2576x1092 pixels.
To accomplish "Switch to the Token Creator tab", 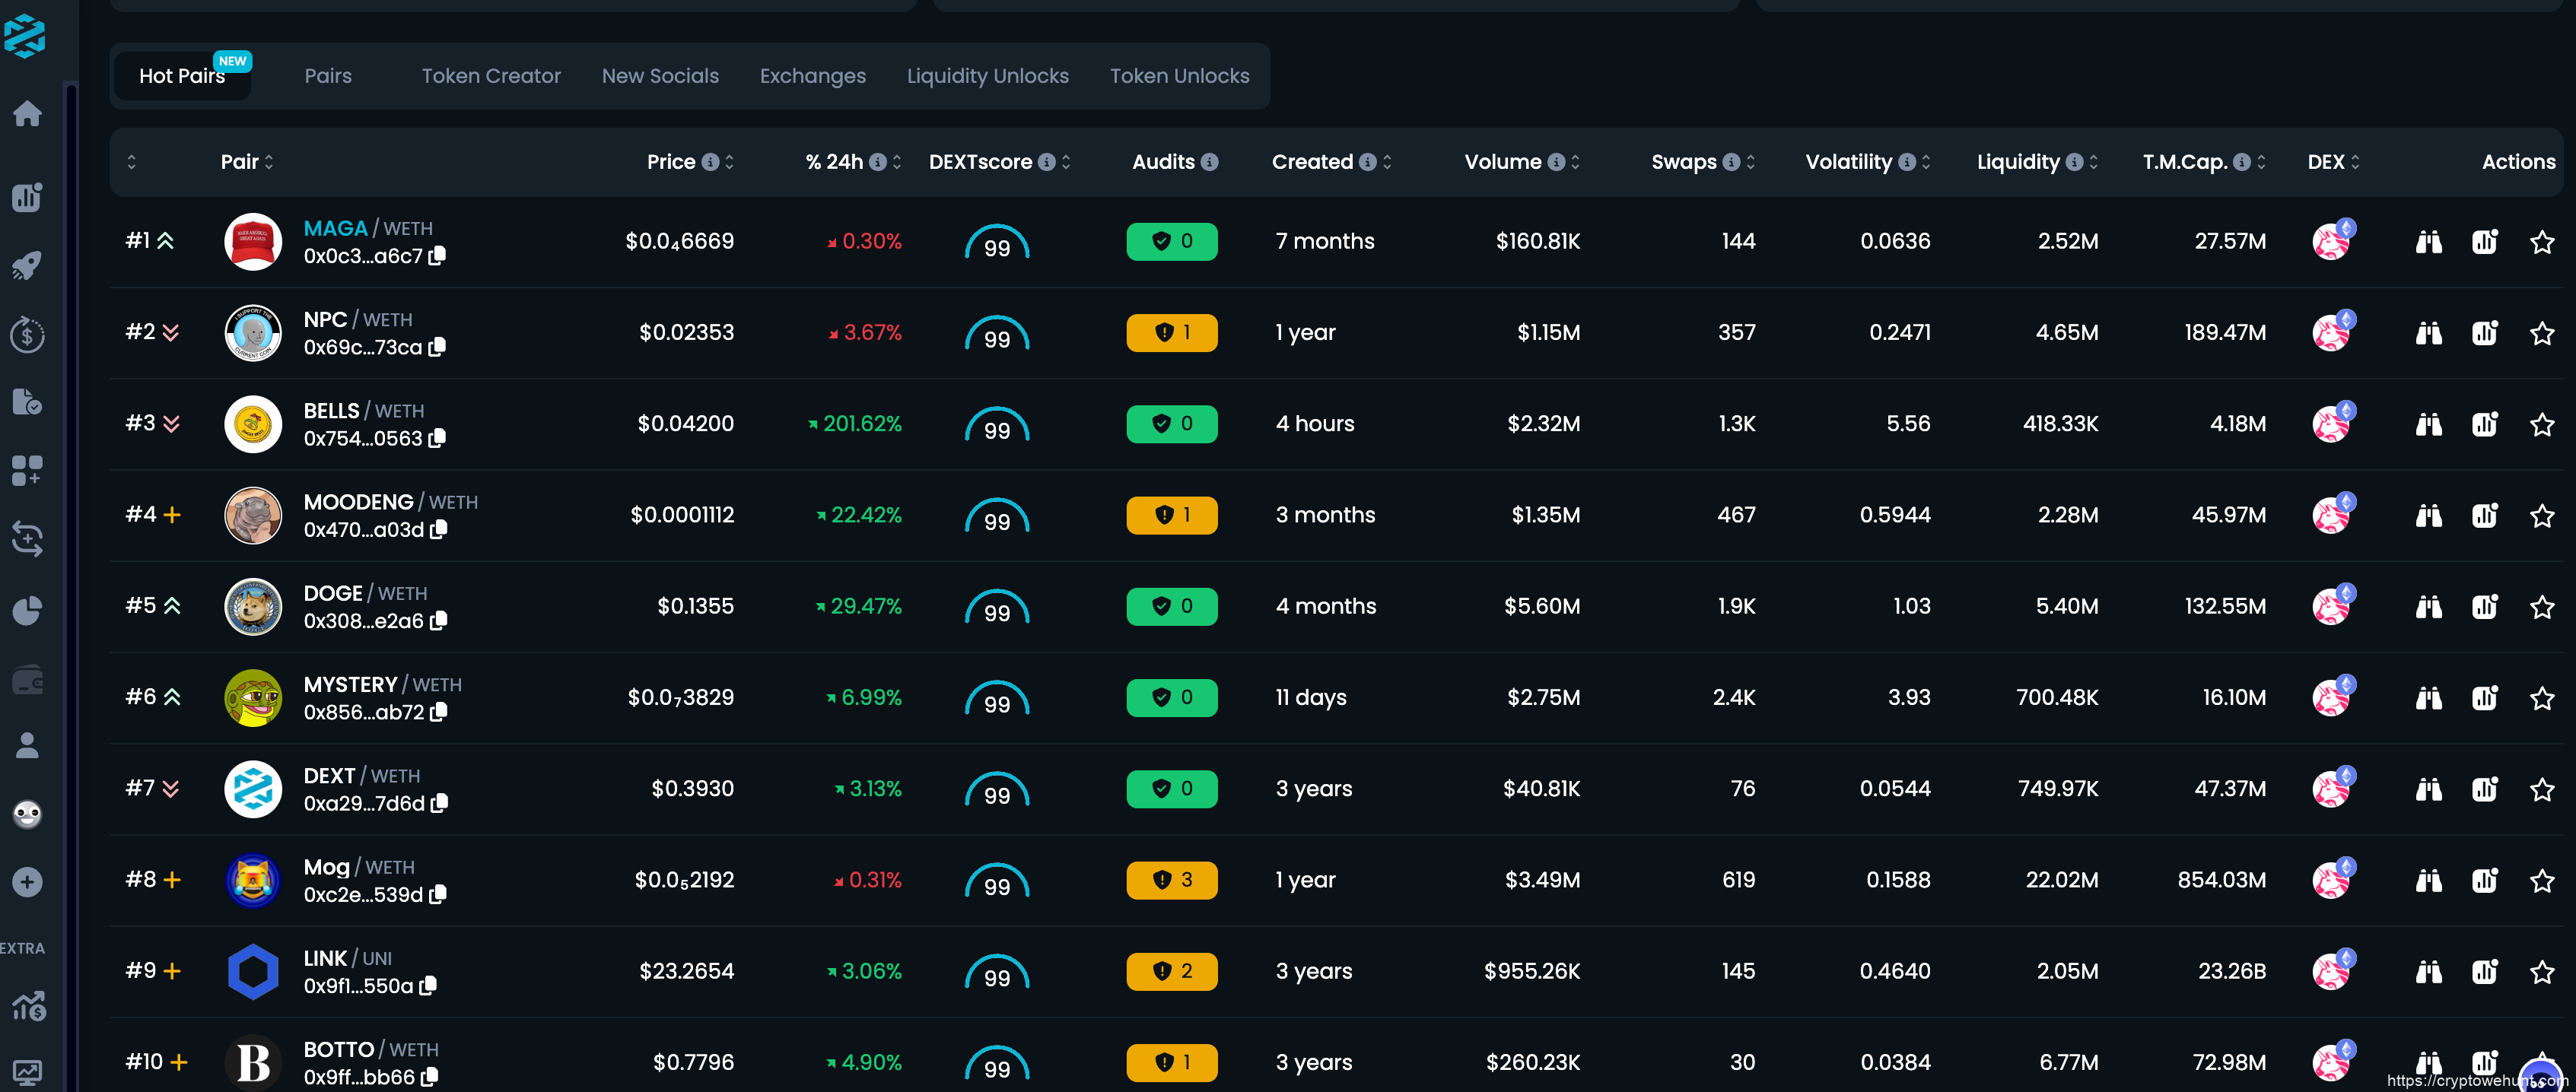I will [490, 76].
